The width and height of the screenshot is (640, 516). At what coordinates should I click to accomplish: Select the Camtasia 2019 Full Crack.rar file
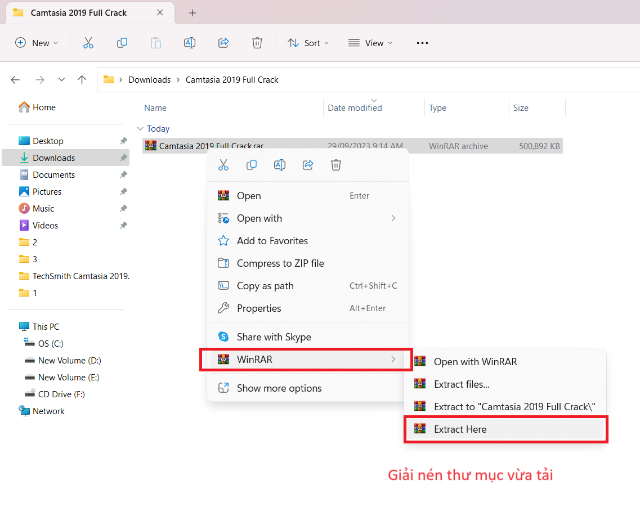(353, 146)
